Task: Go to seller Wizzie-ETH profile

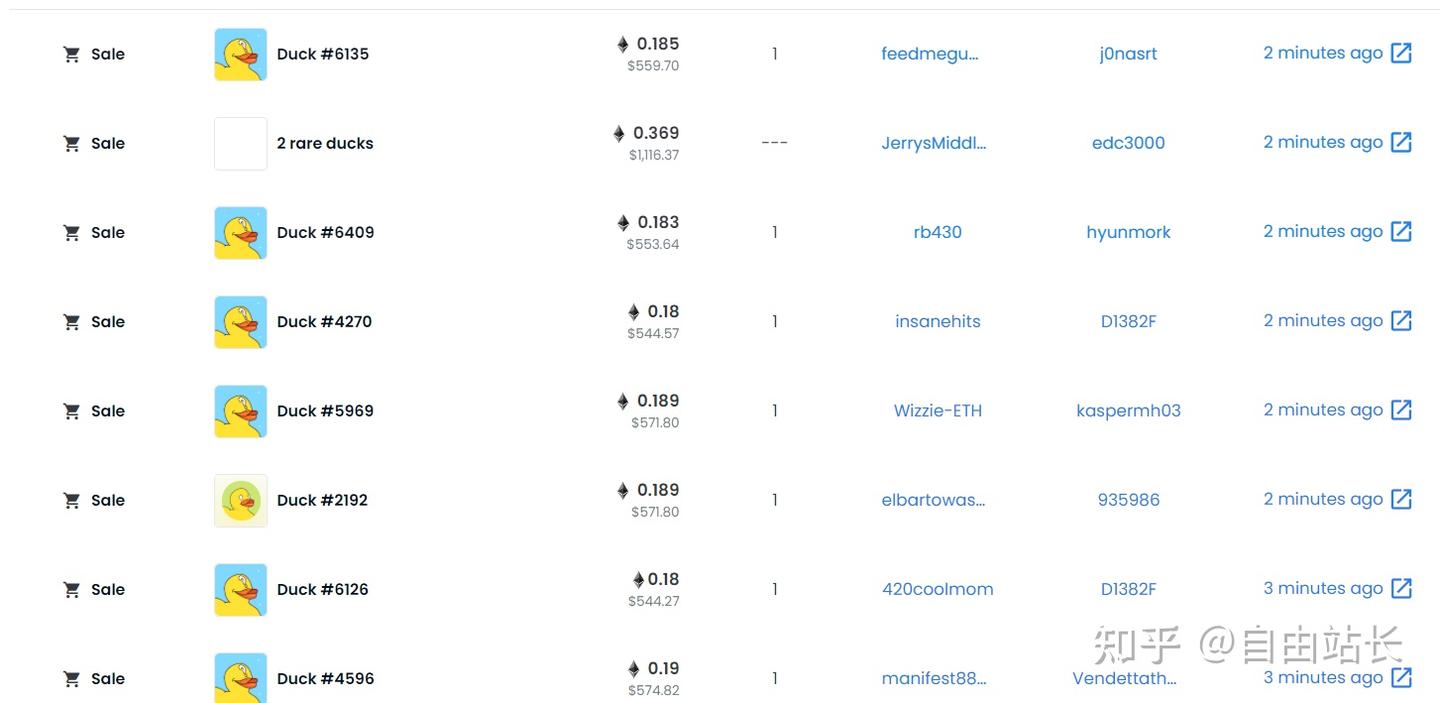Action: (937, 410)
